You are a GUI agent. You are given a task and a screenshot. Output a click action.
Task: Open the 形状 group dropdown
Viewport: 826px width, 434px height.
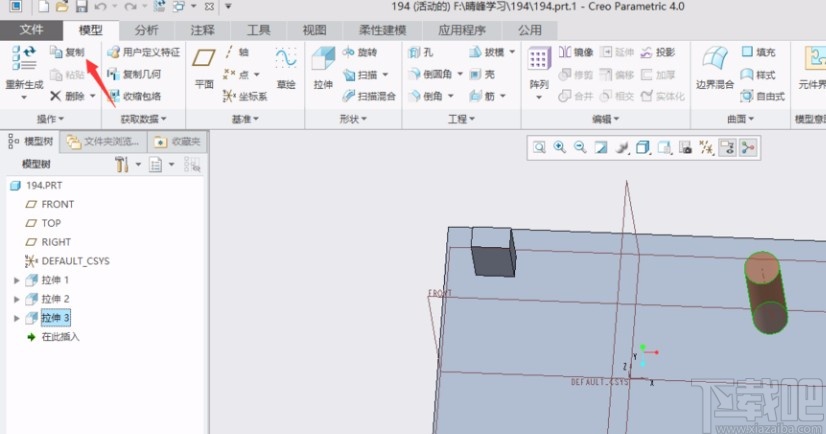coord(353,119)
